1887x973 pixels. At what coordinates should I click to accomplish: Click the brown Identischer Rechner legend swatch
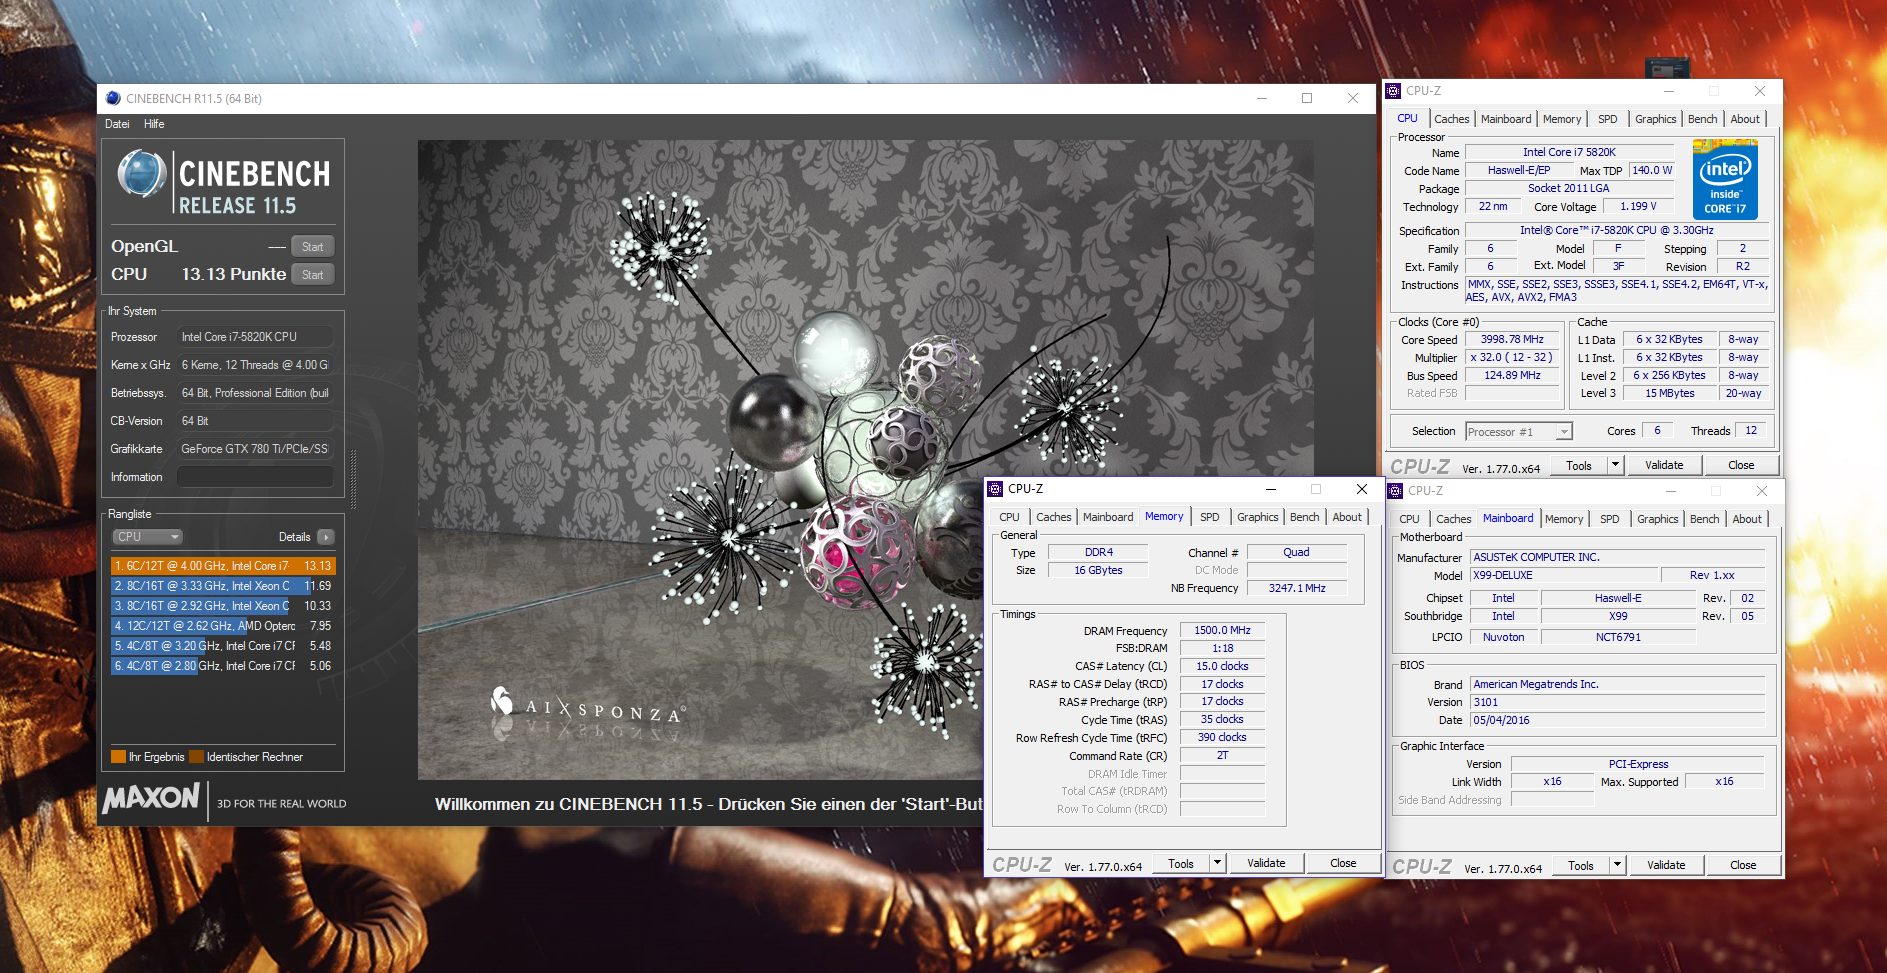(x=197, y=757)
